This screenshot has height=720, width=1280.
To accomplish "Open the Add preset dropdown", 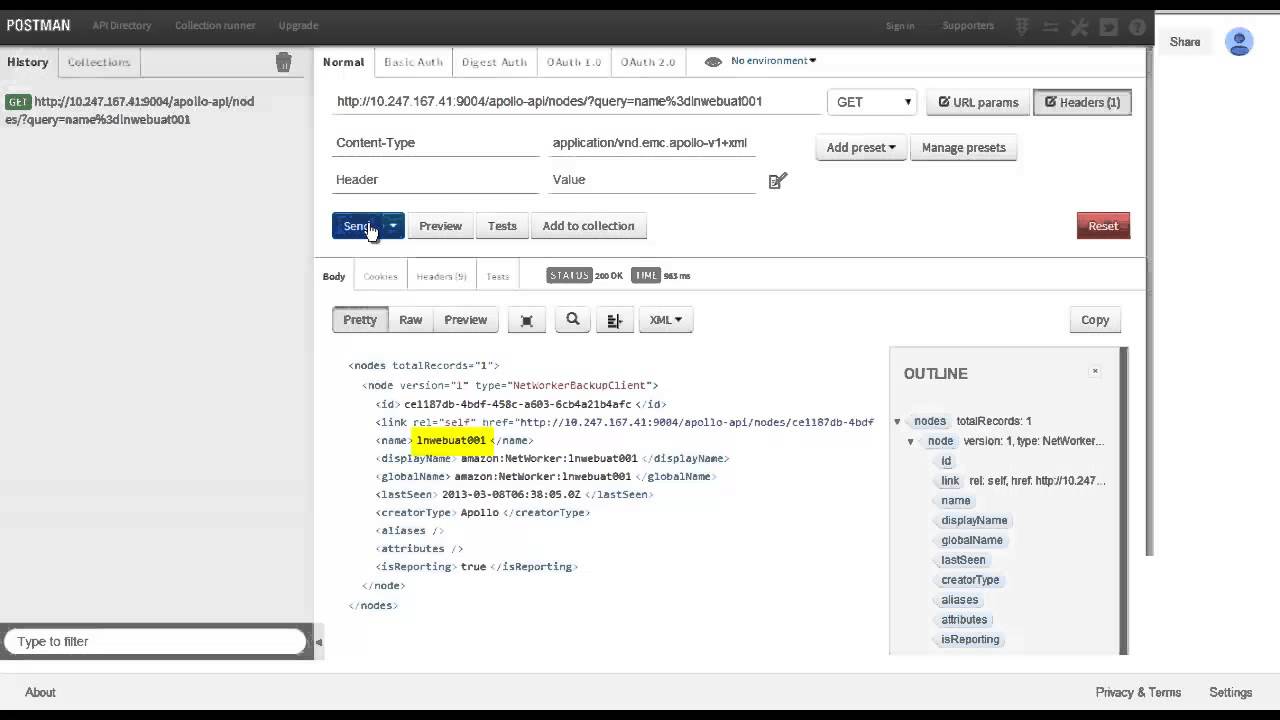I will point(861,148).
